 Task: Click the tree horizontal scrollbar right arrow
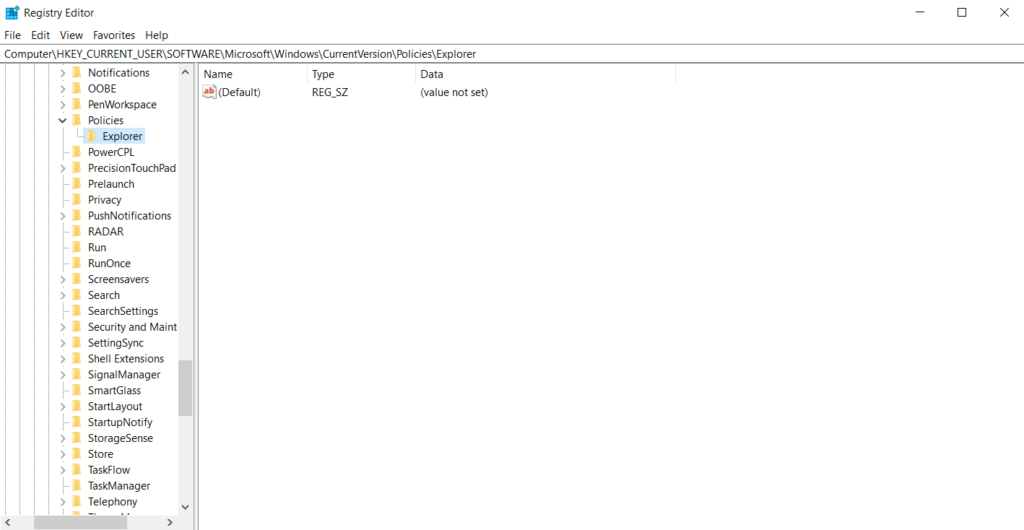click(170, 522)
